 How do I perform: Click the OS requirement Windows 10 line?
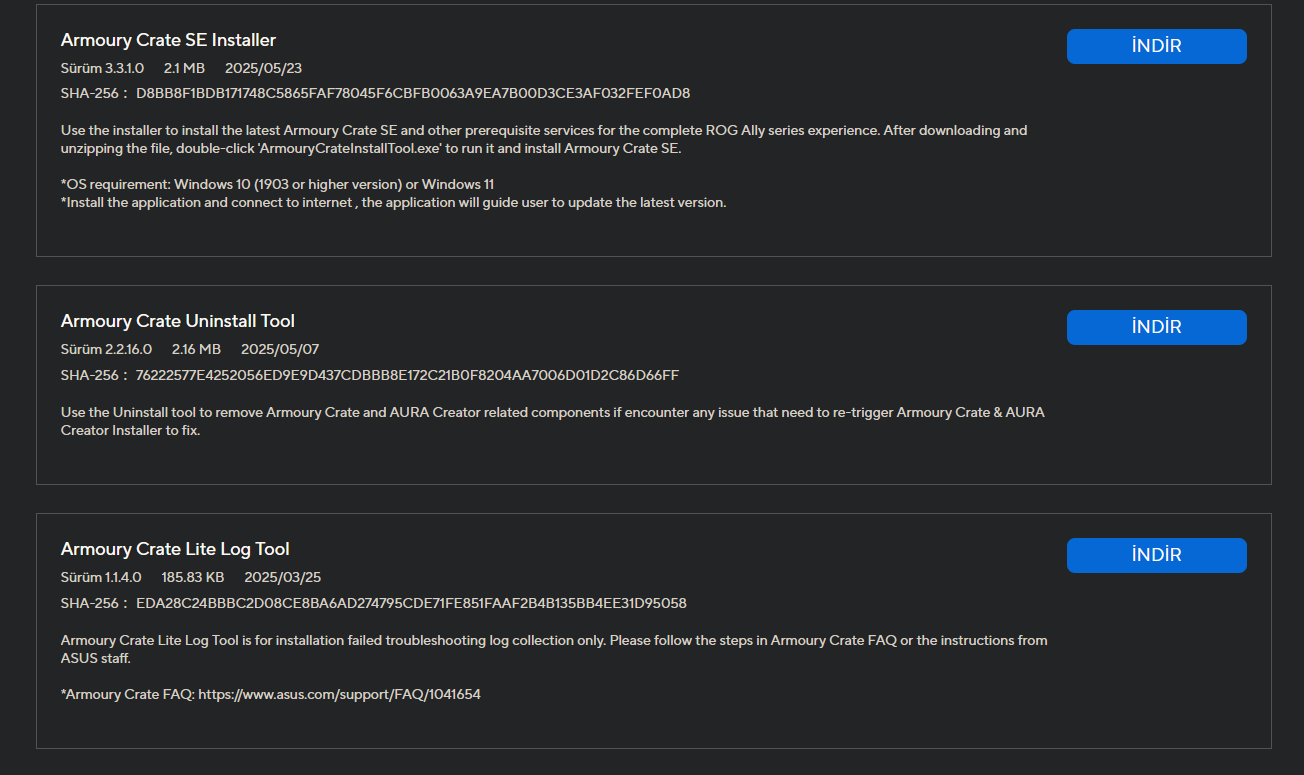click(x=277, y=184)
